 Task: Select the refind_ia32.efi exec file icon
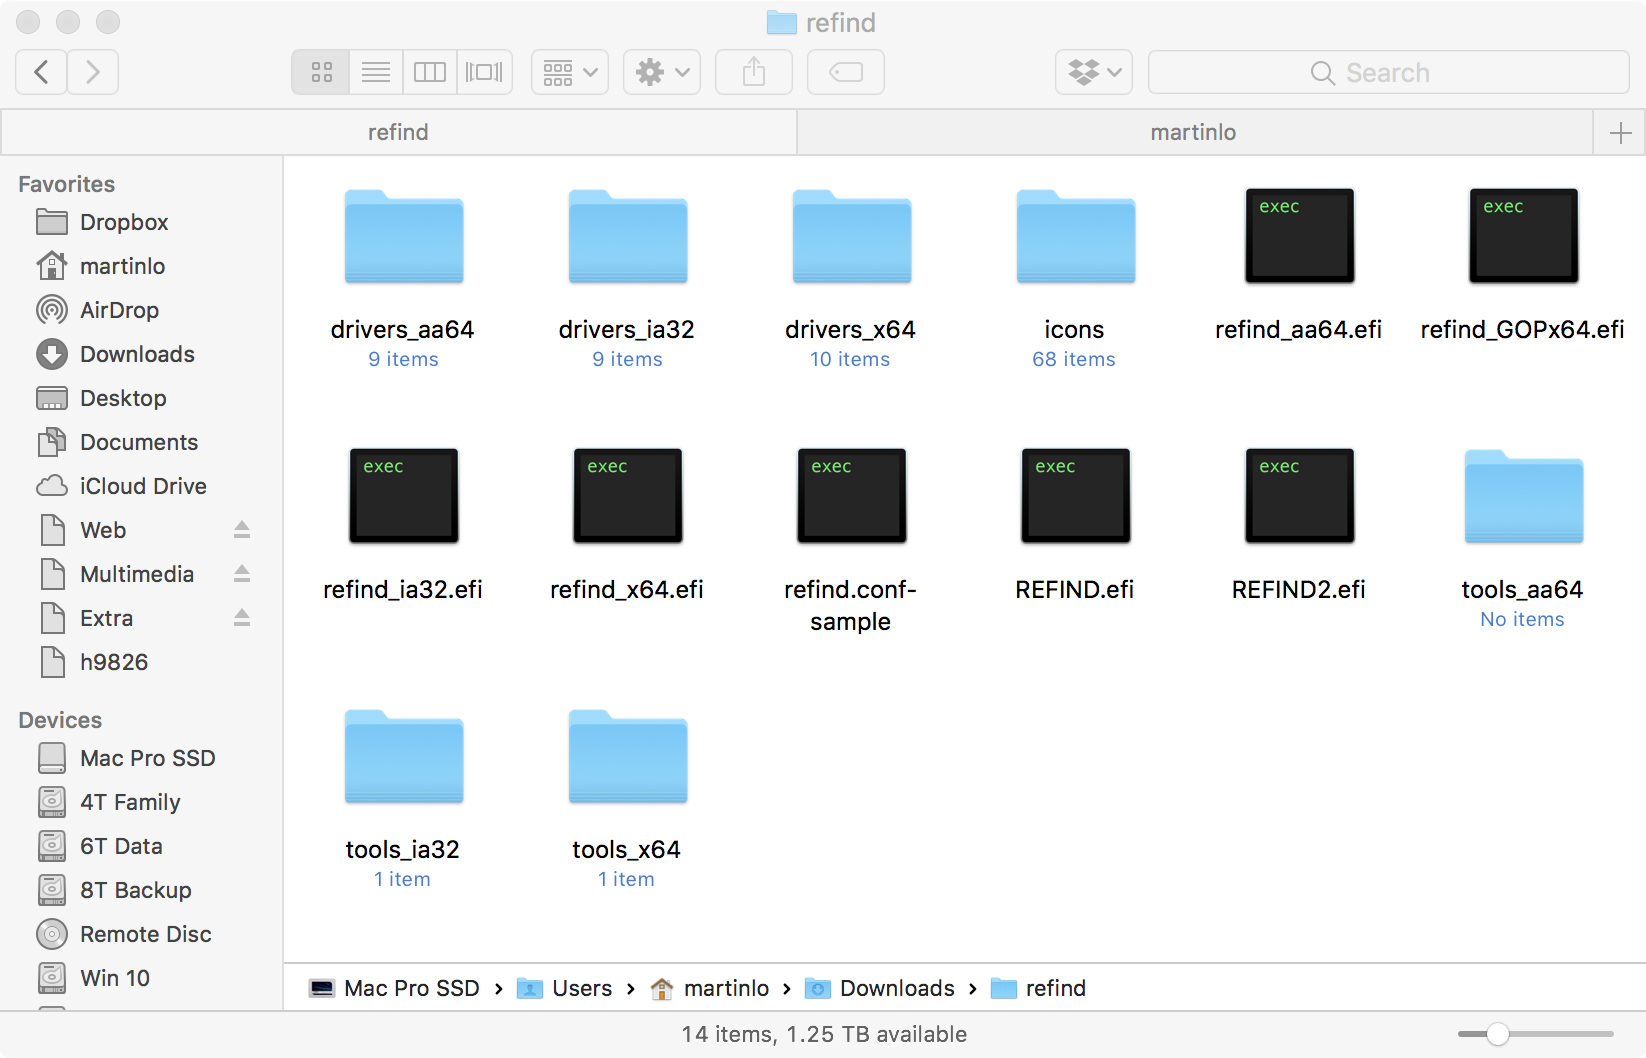tap(404, 496)
